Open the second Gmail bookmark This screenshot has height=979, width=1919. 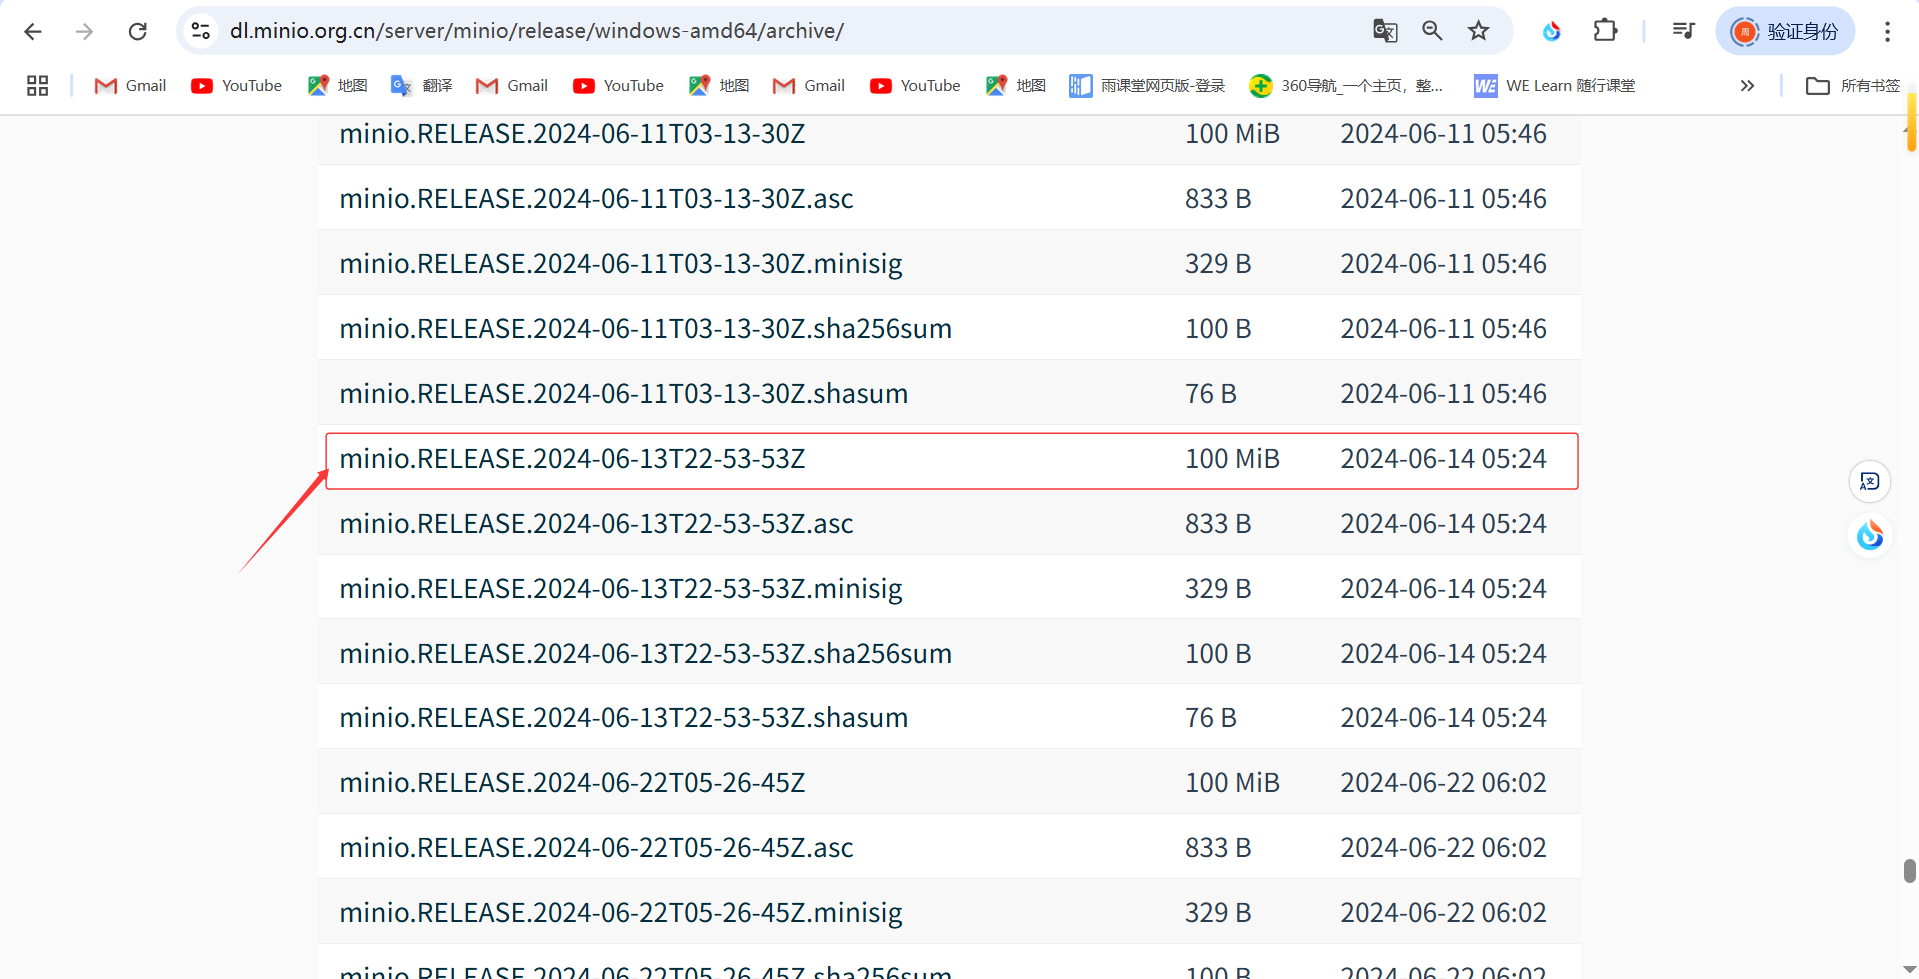tap(512, 86)
